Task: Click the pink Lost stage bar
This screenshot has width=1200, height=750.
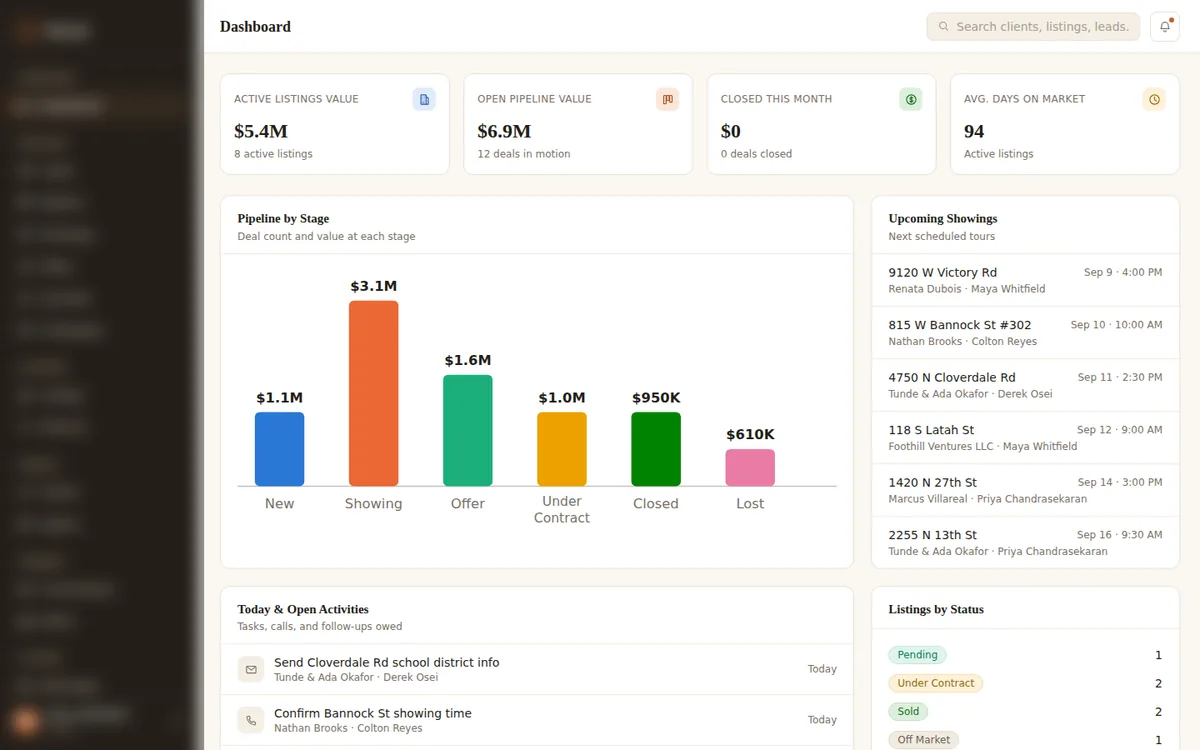Action: (750, 467)
